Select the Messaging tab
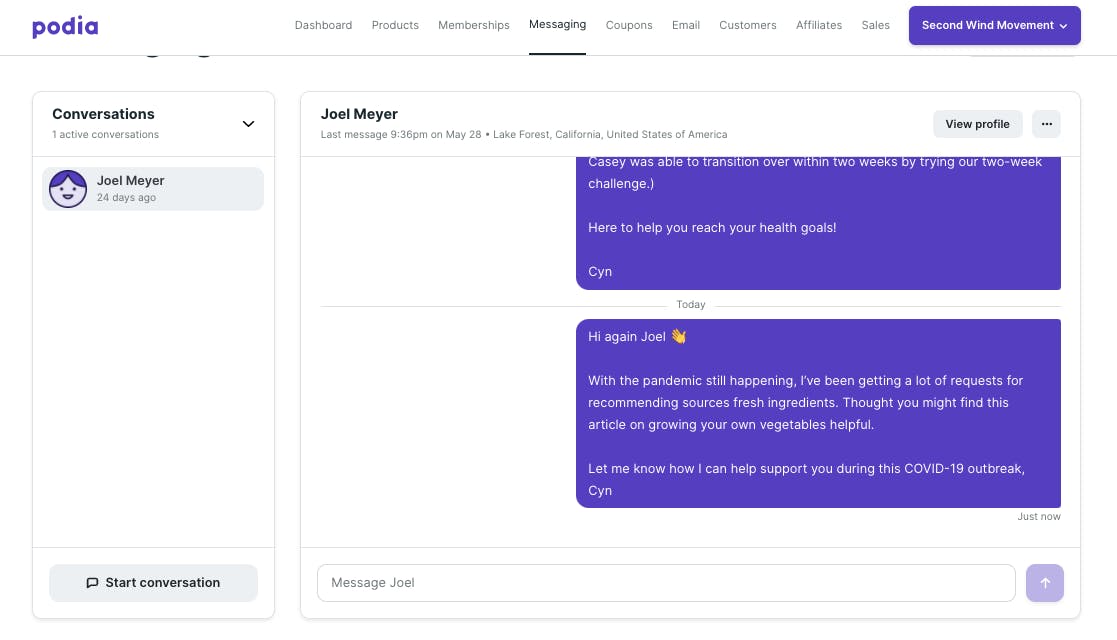The height and width of the screenshot is (640, 1117). [557, 25]
